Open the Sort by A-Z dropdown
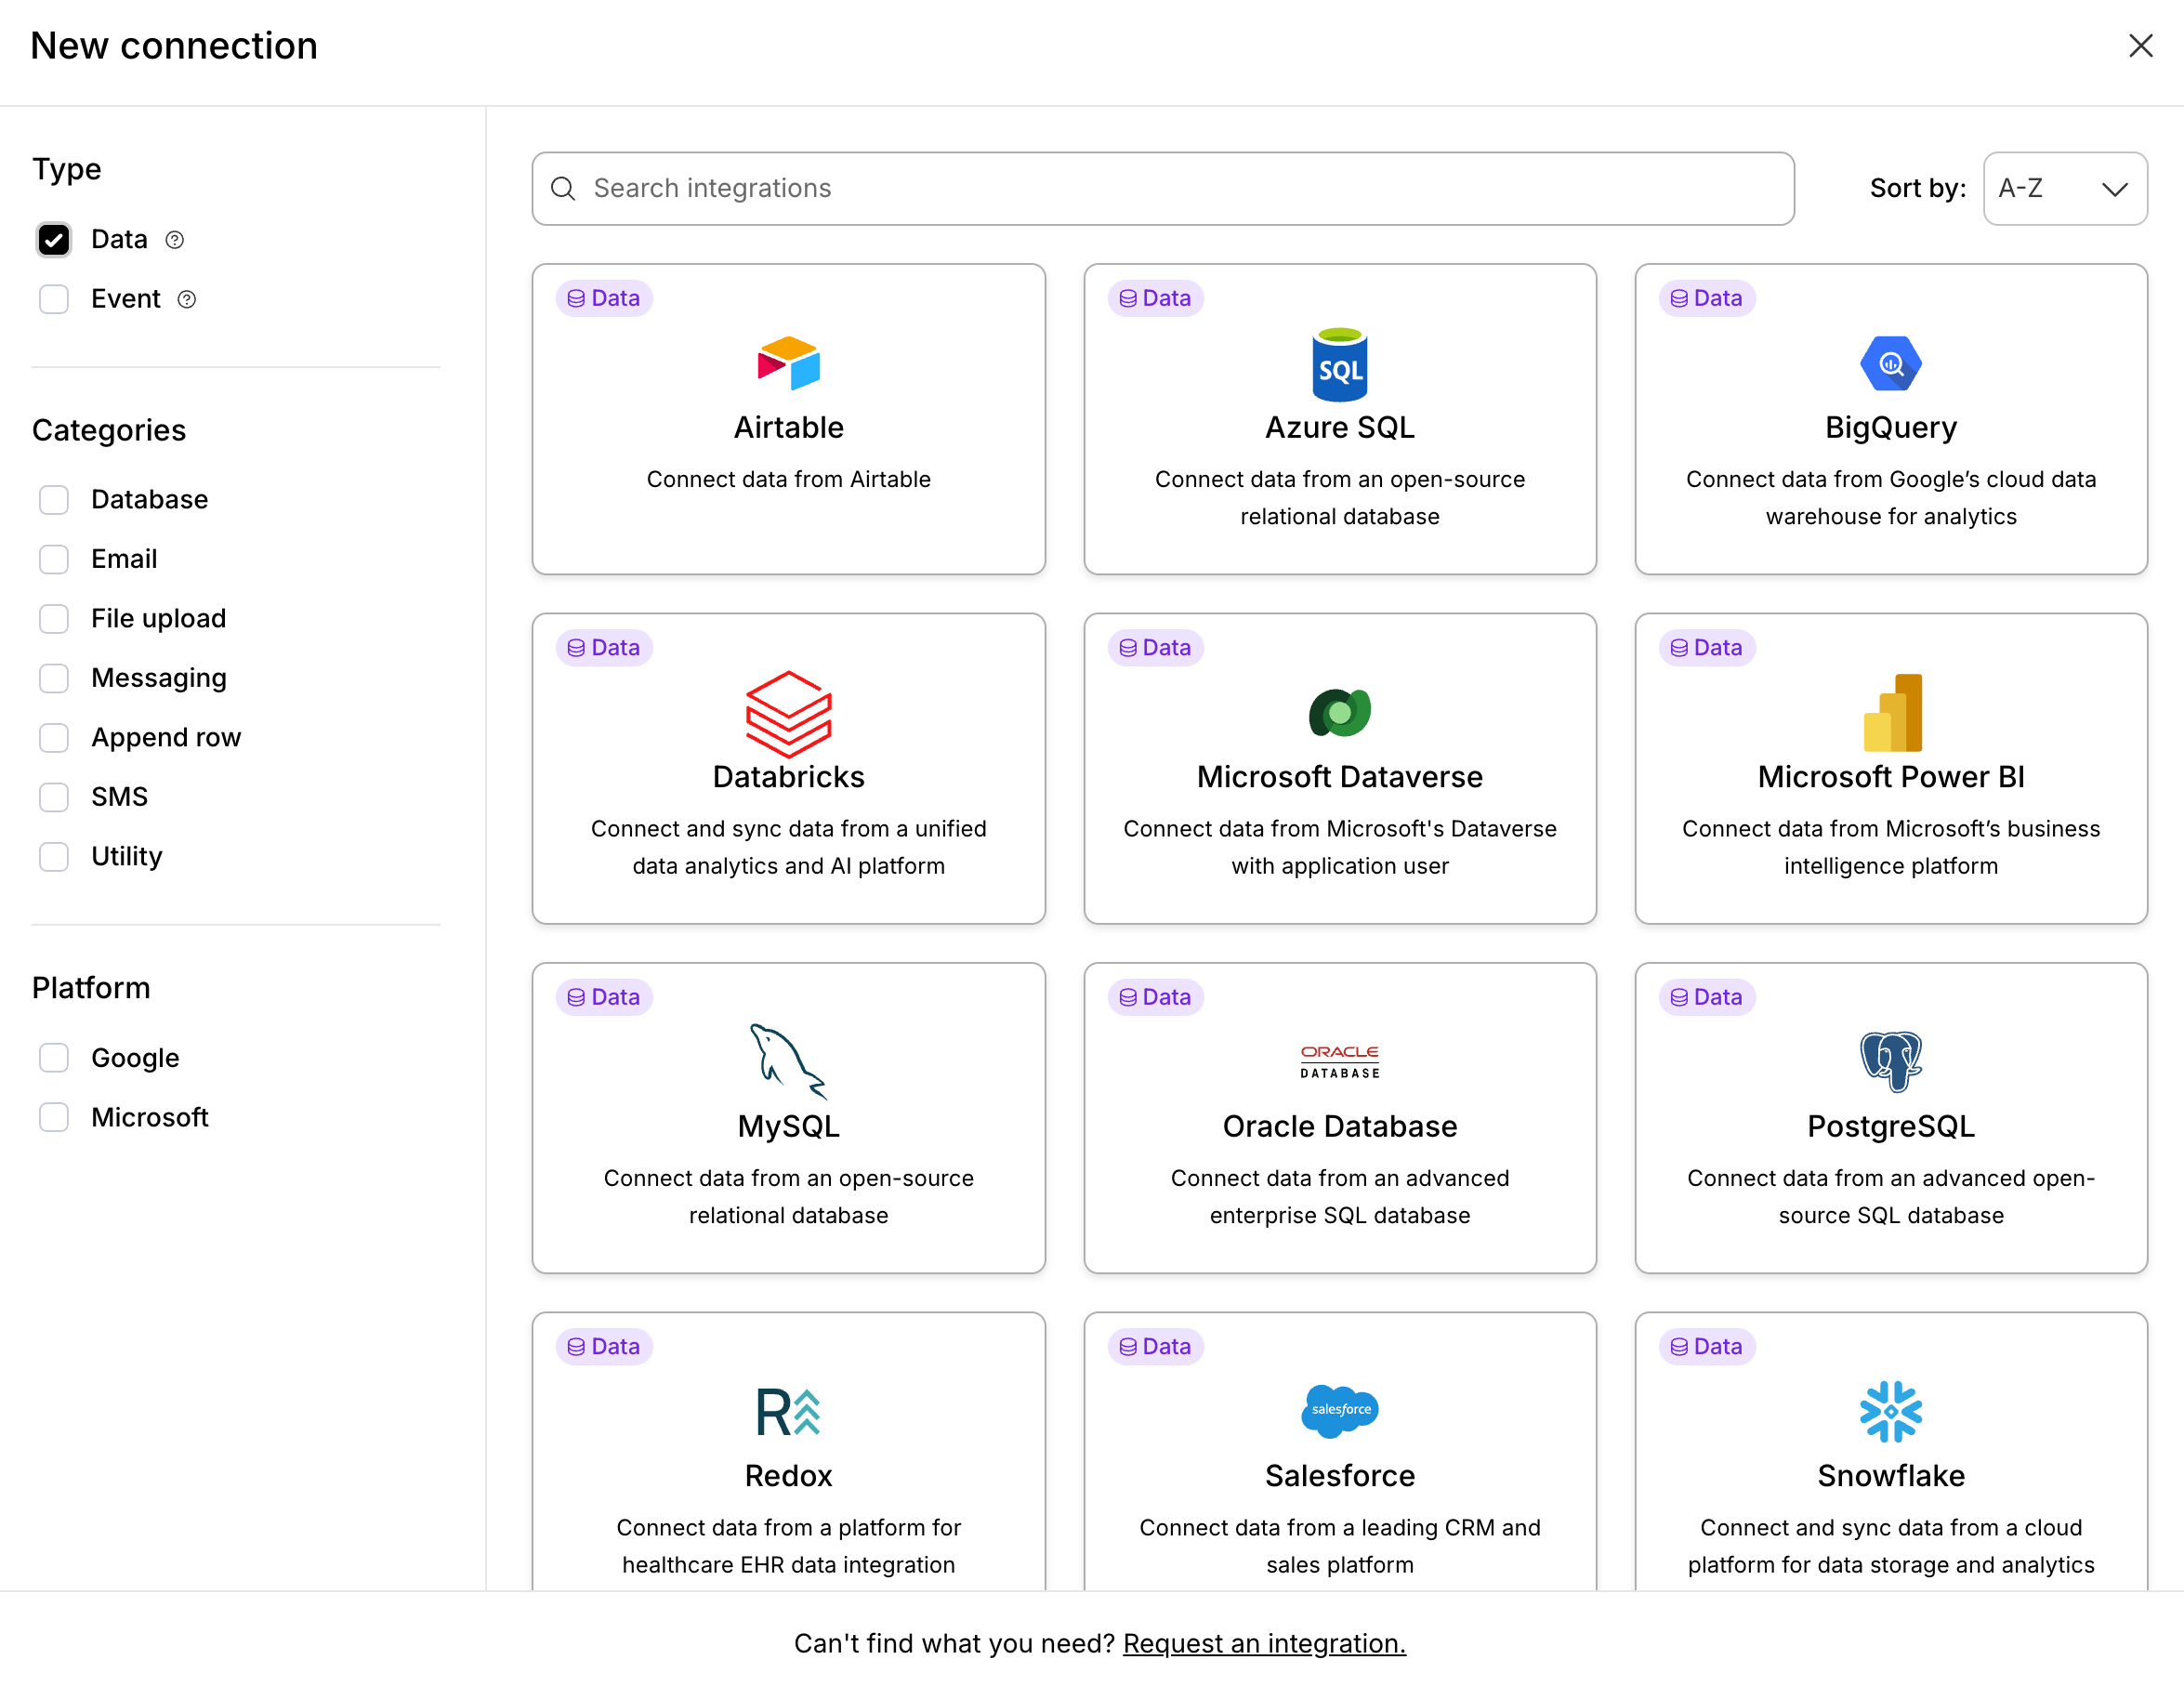This screenshot has height=1686, width=2184. [x=2064, y=188]
